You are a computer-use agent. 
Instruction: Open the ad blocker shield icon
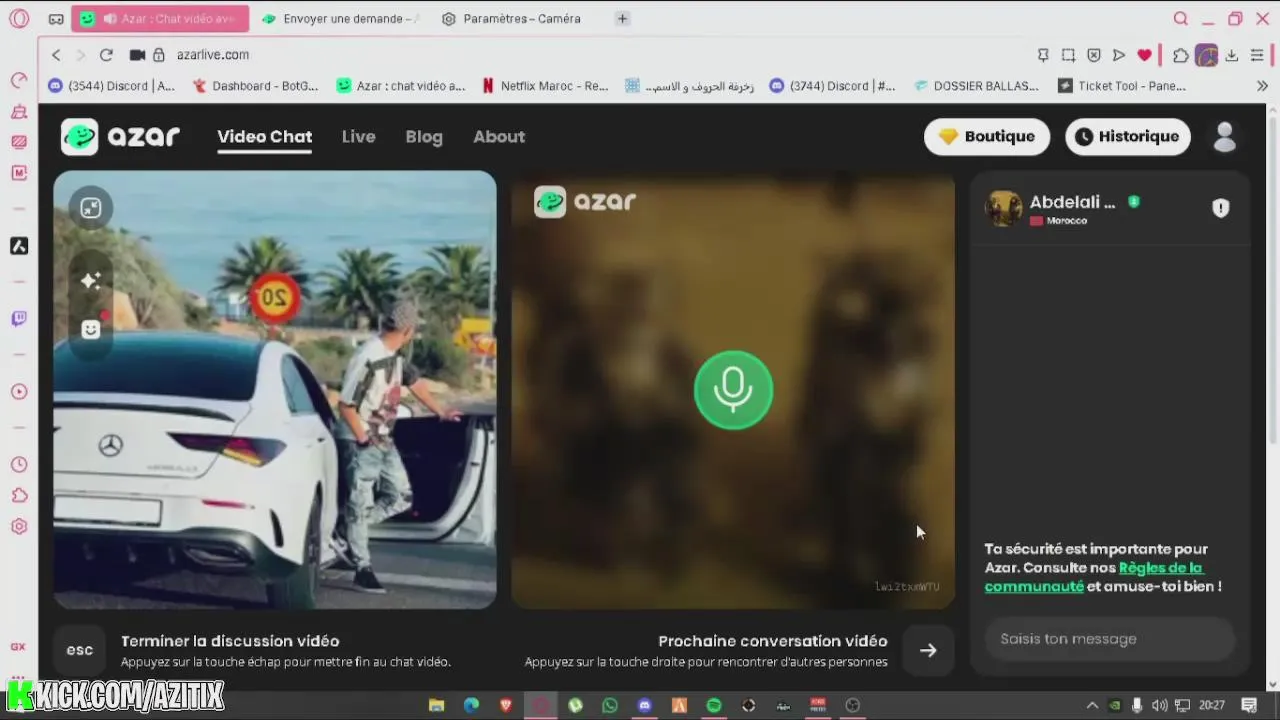(x=1094, y=55)
